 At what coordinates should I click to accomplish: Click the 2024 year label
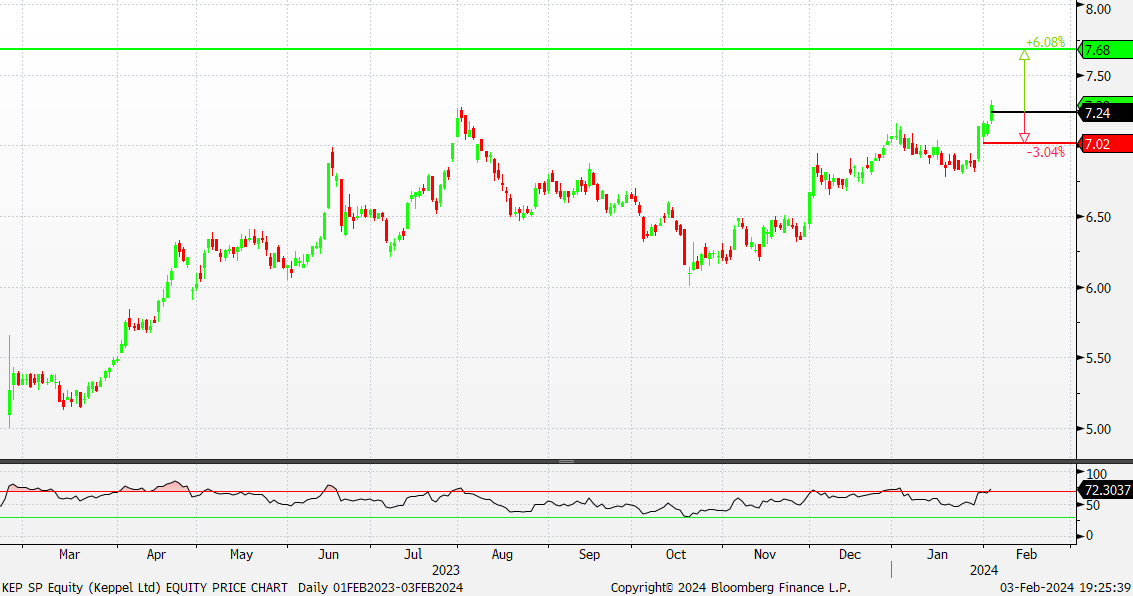point(984,570)
